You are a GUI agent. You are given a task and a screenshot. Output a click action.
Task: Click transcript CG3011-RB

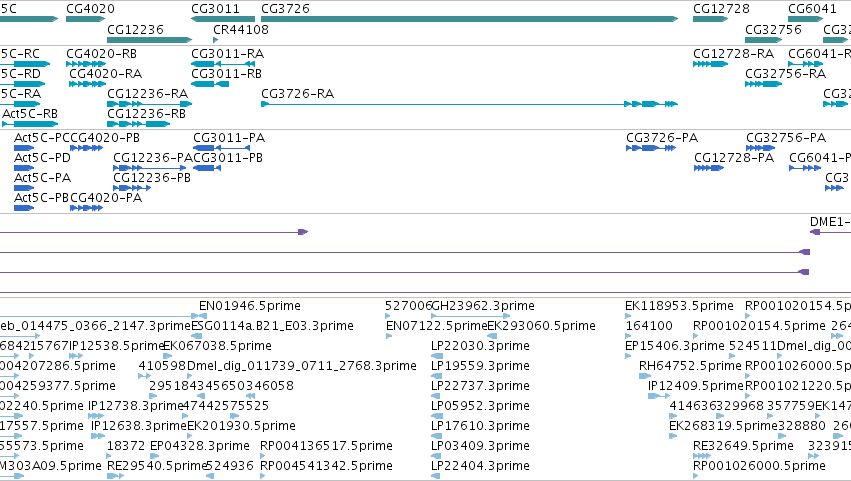click(226, 73)
